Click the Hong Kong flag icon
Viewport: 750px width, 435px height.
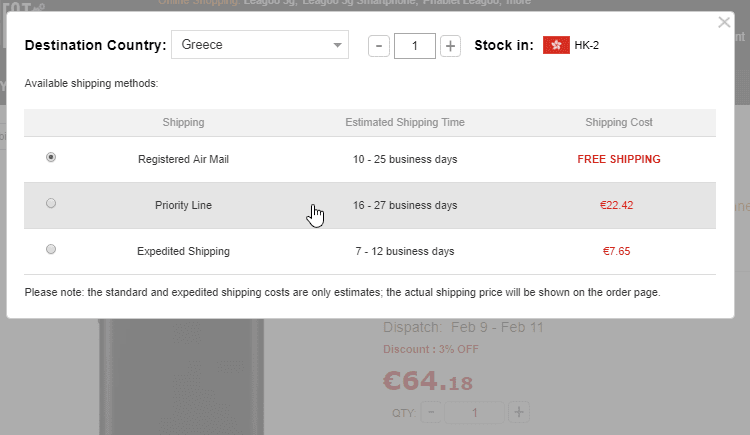click(556, 45)
